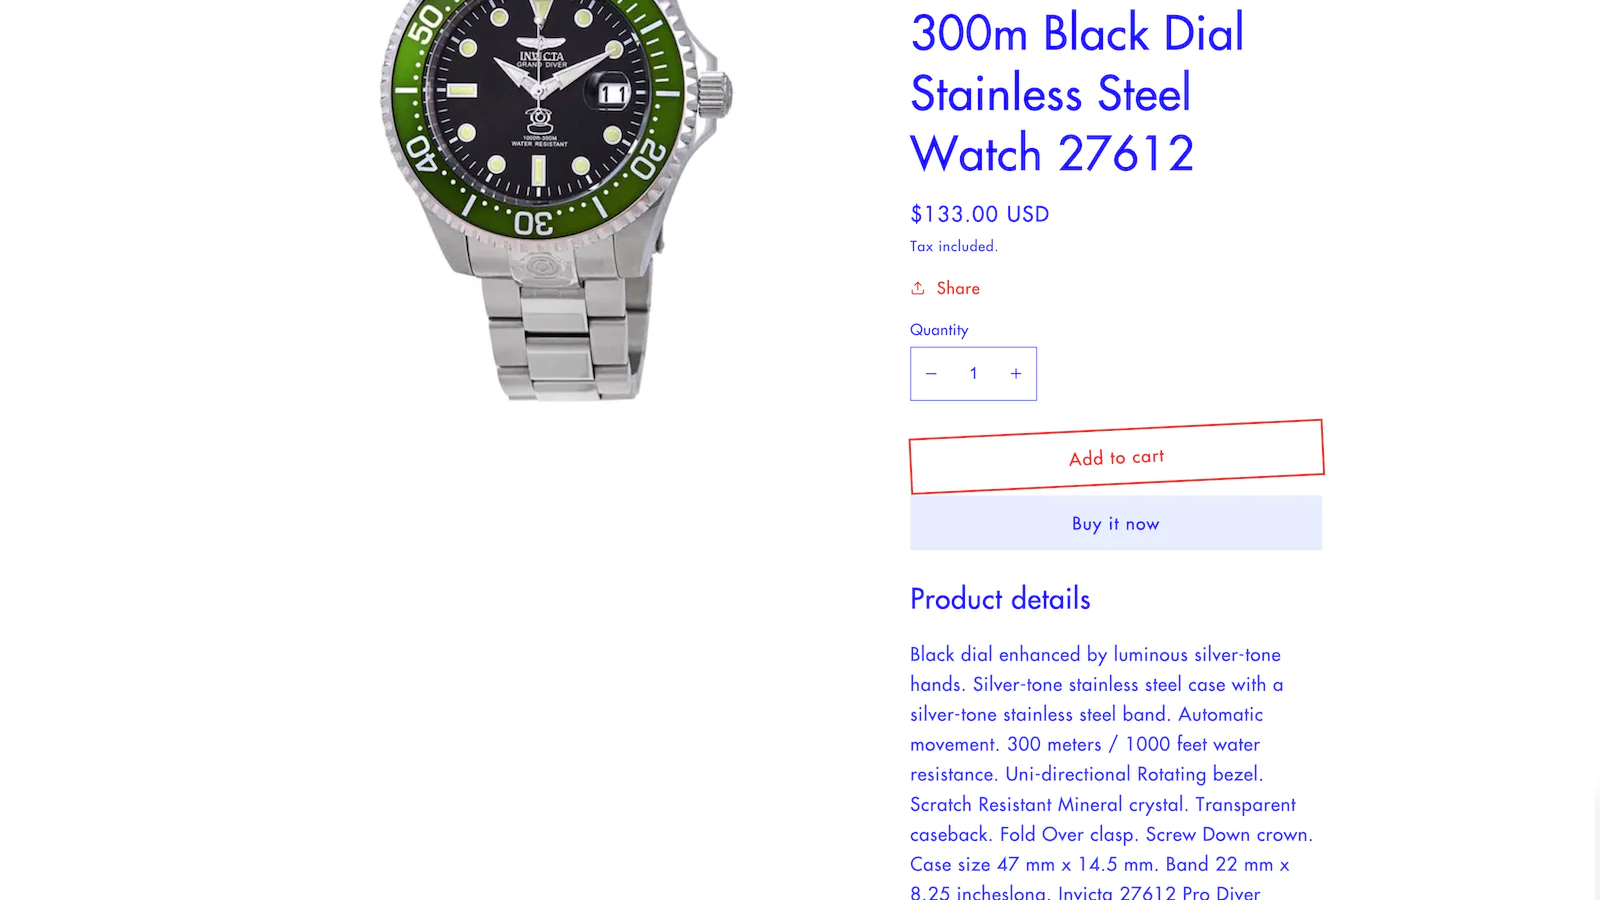This screenshot has height=900, width=1600.
Task: Increase quantity with the plus icon
Action: click(1016, 374)
